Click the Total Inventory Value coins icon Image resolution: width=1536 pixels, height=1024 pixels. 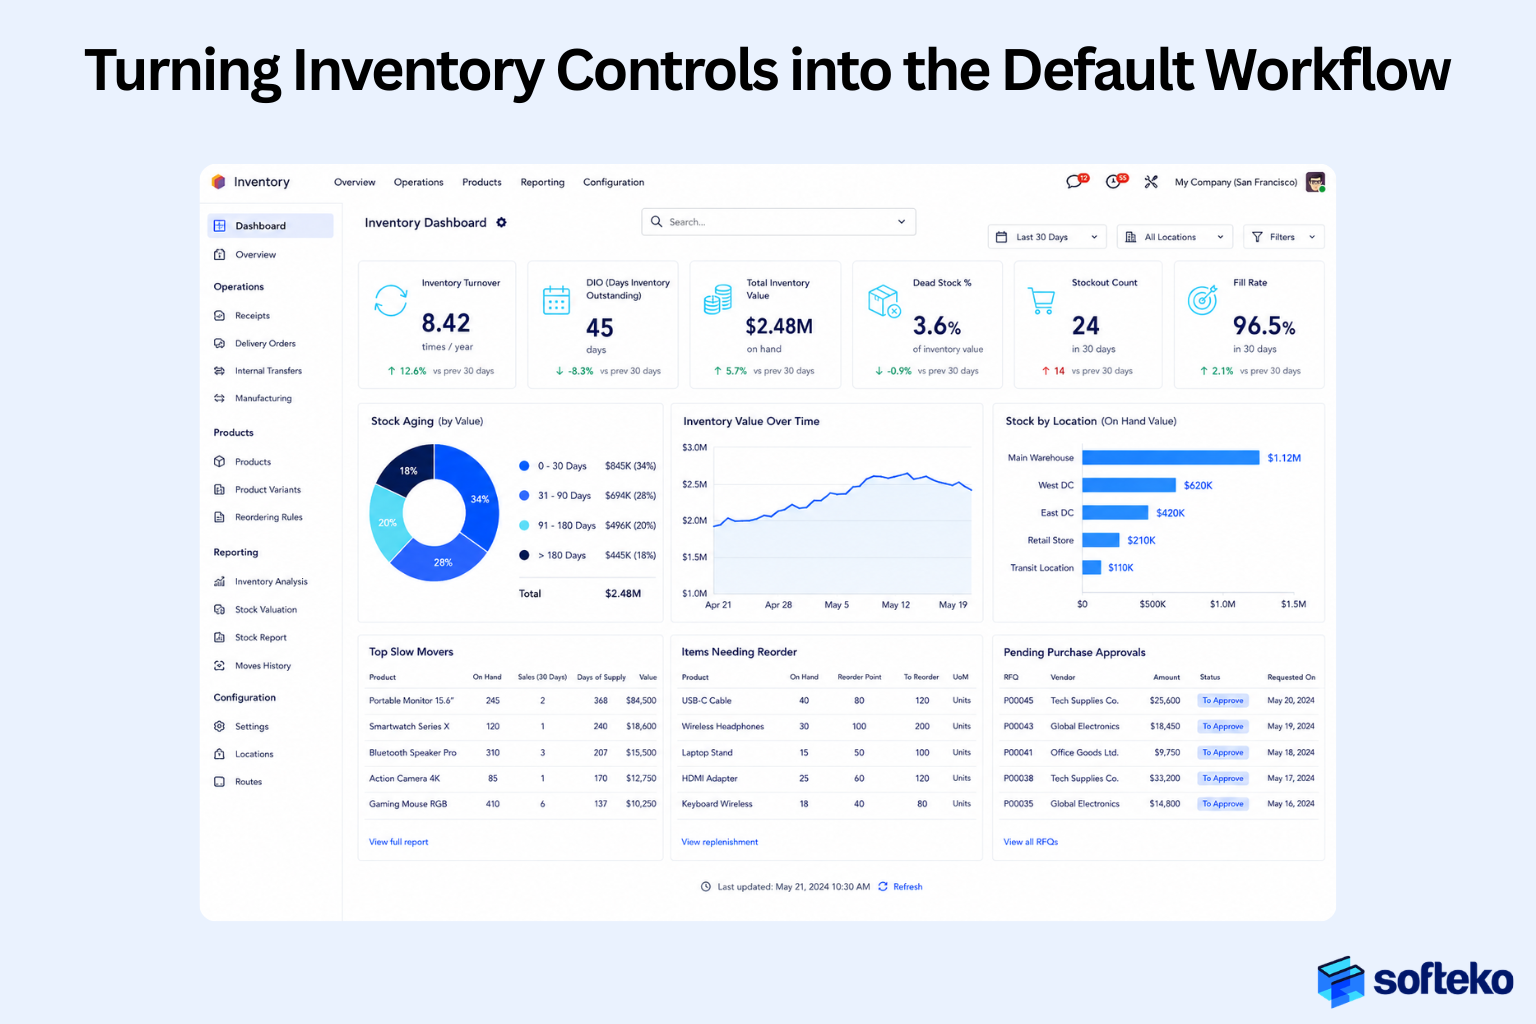point(718,300)
